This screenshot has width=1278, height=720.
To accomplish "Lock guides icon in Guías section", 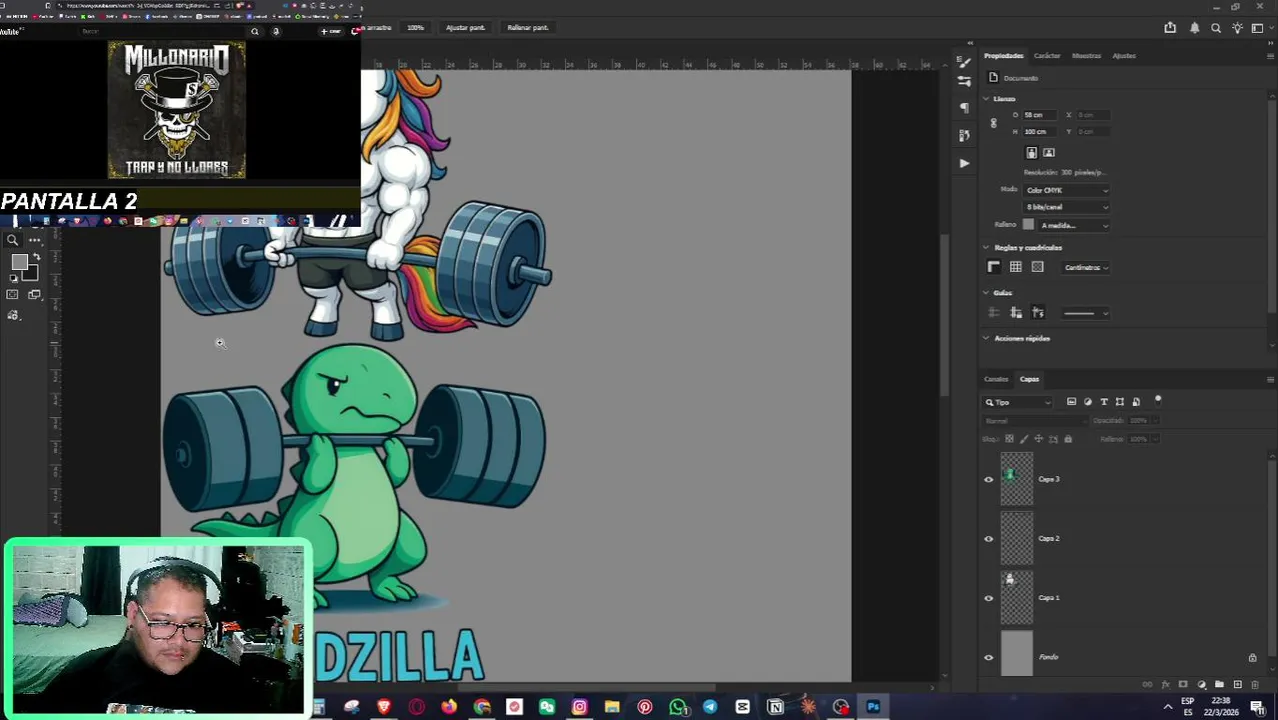I will click(1016, 313).
